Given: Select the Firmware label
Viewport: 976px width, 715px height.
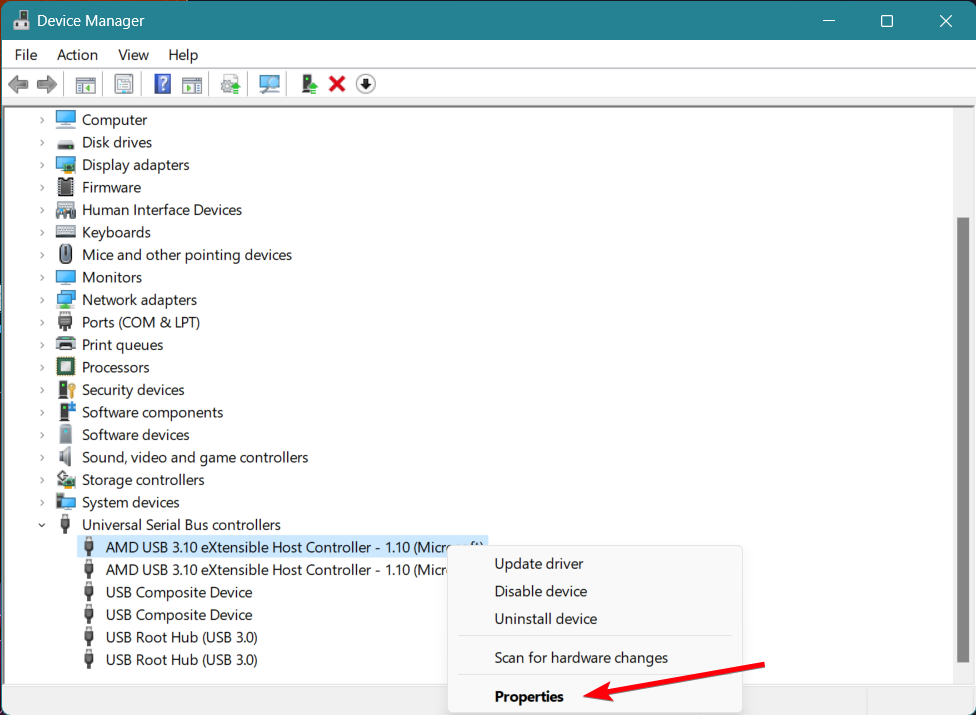Looking at the screenshot, I should coord(111,187).
